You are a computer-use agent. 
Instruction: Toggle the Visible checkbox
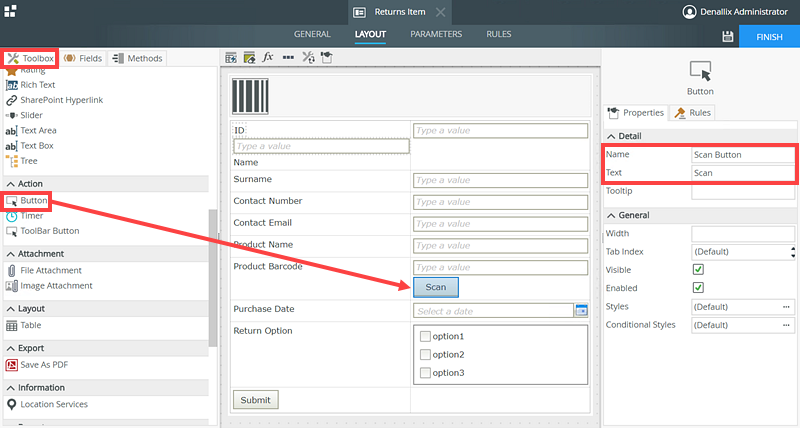pyautogui.click(x=698, y=270)
